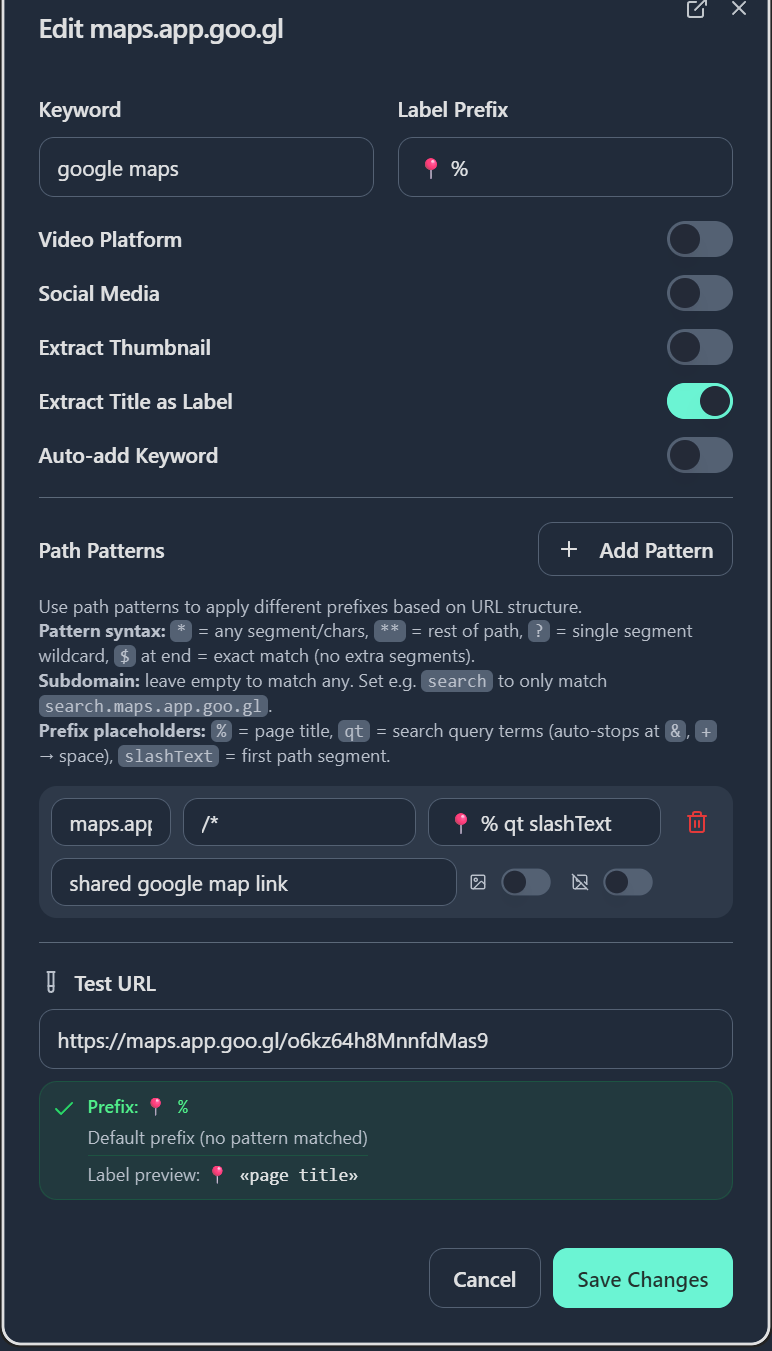Focus the Keyword field containing google maps
Viewport: 772px width, 1351px height.
(206, 167)
